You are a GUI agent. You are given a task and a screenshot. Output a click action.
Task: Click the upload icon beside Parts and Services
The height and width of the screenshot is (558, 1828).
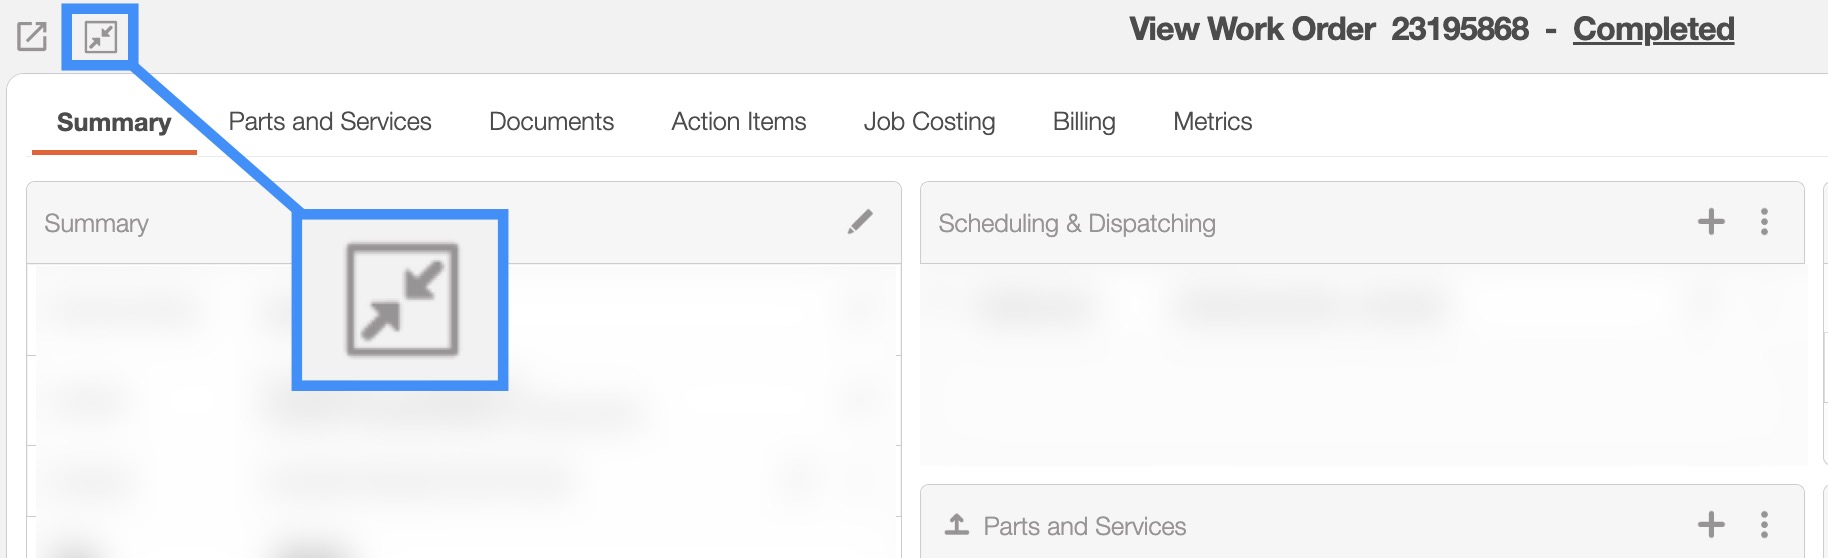[957, 525]
